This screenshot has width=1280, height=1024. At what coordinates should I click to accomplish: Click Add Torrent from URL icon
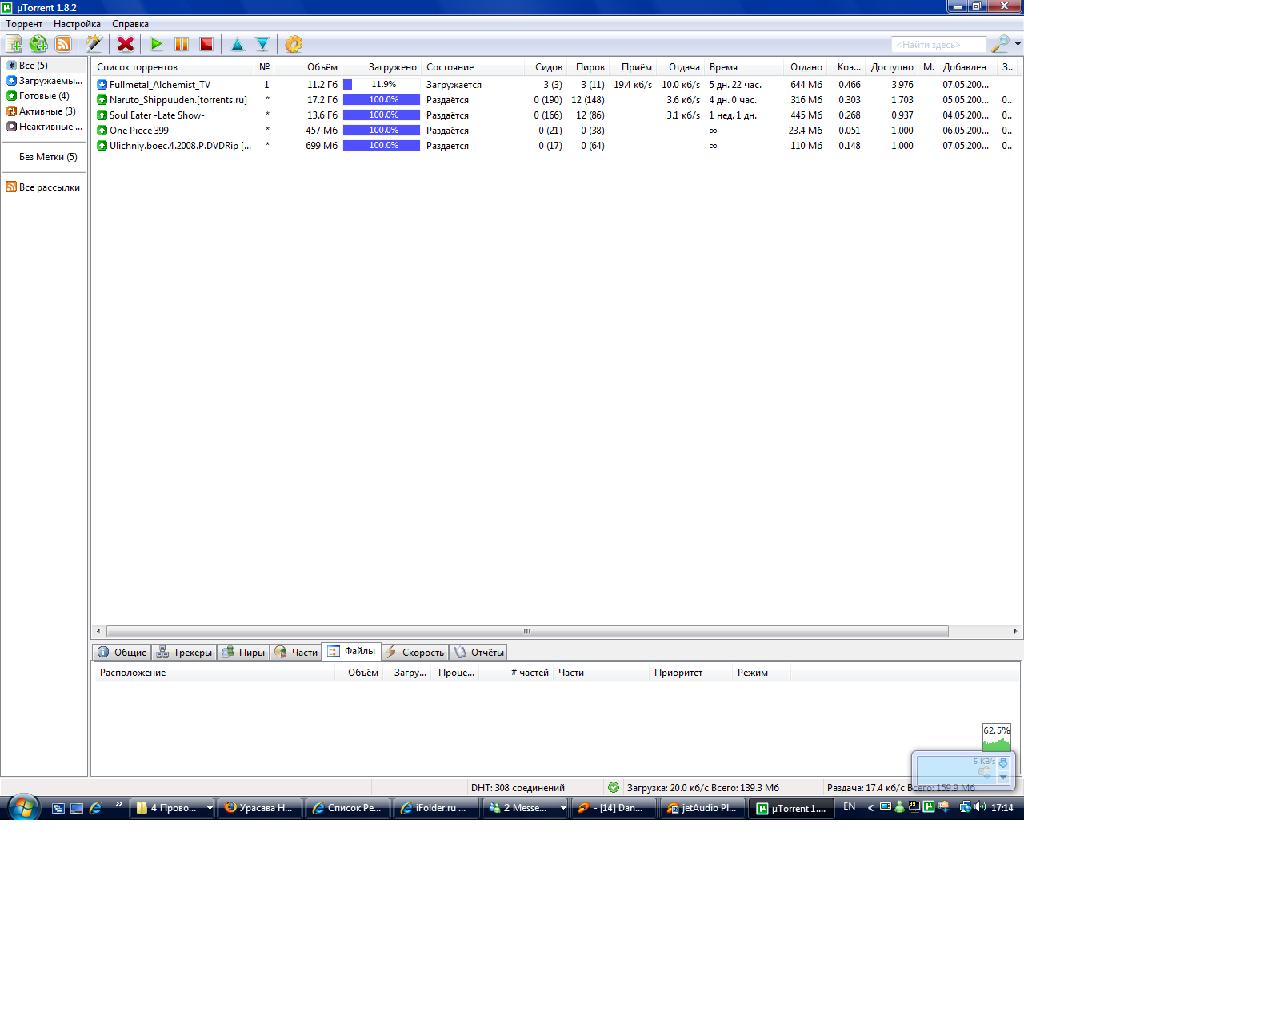39,44
